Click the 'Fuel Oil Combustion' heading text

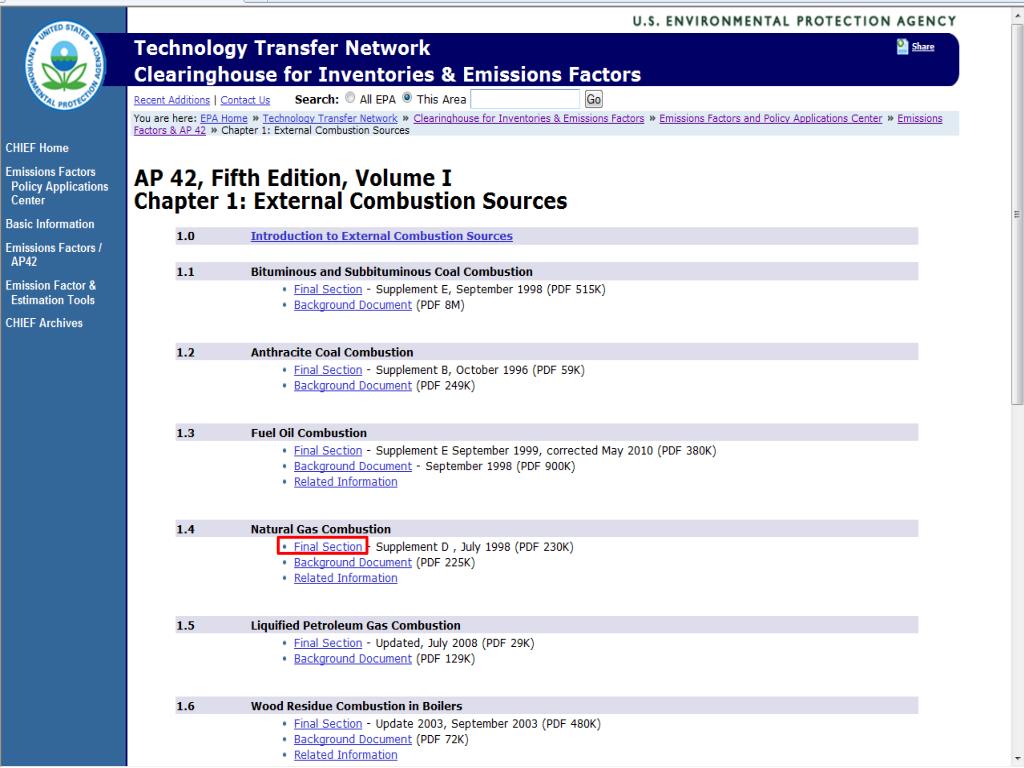(309, 433)
